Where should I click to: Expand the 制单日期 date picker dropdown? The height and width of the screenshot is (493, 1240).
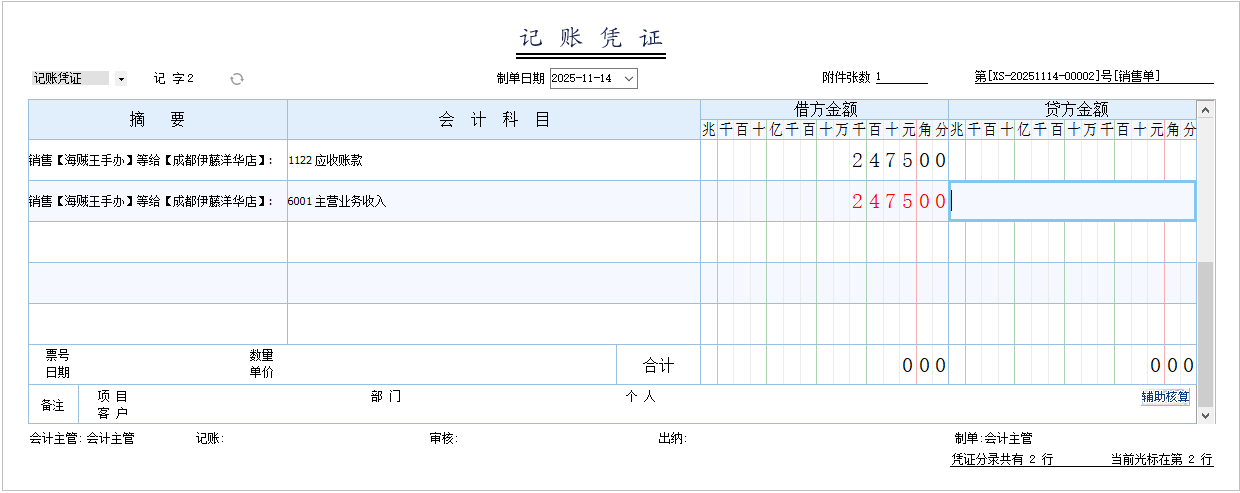point(628,79)
